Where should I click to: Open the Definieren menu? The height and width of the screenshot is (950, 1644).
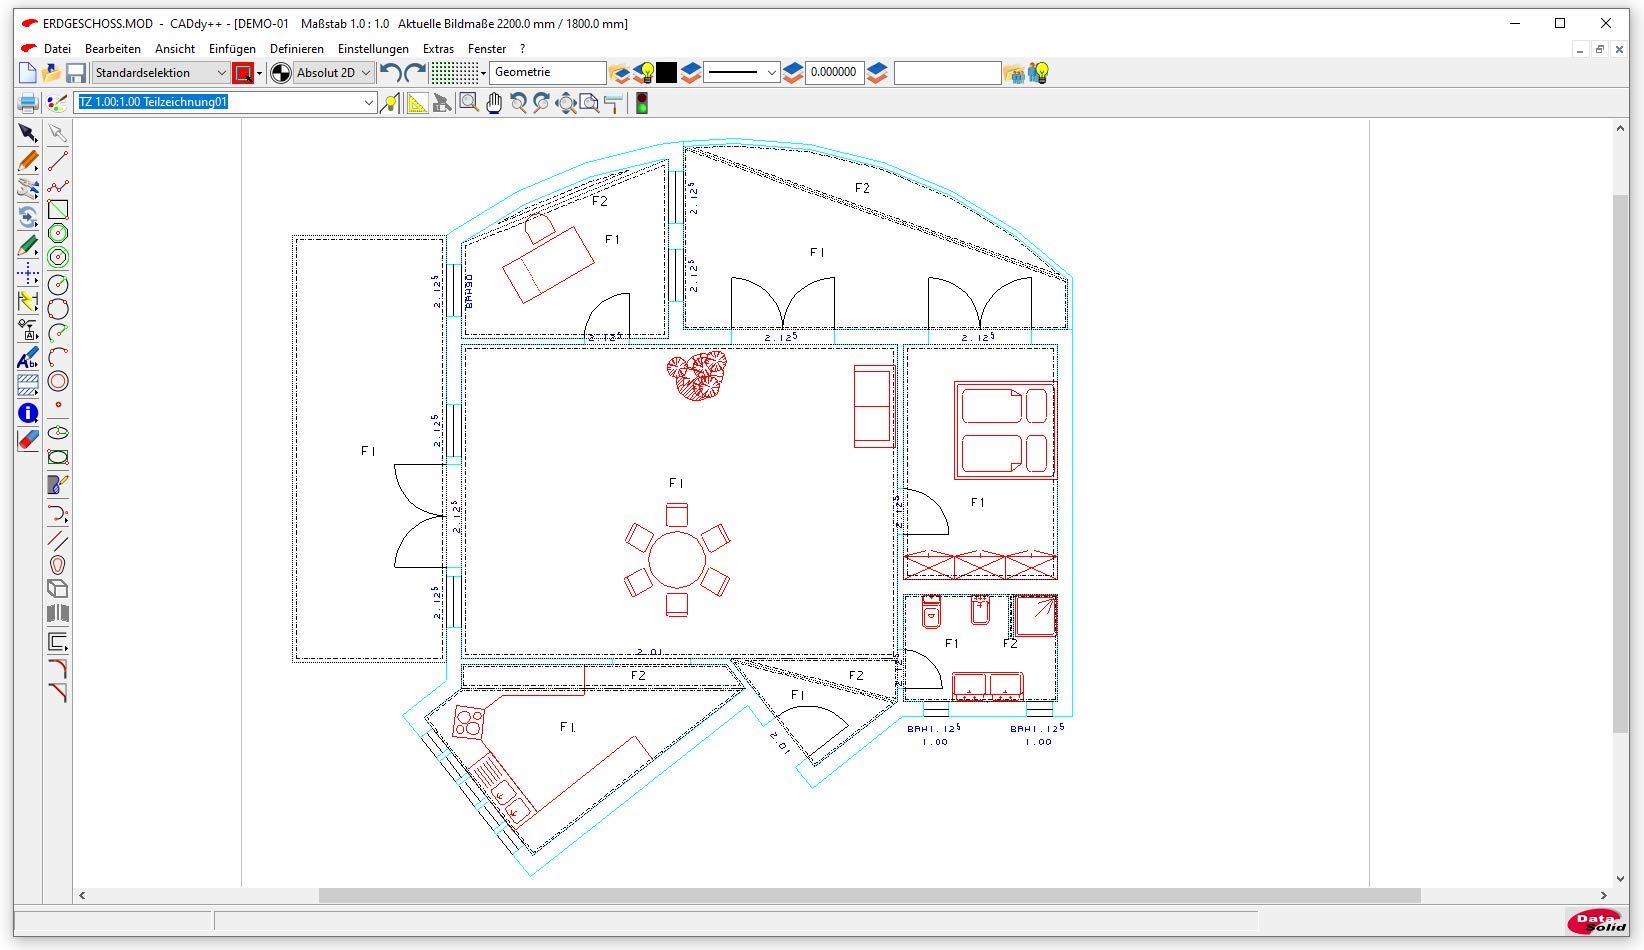pos(297,48)
